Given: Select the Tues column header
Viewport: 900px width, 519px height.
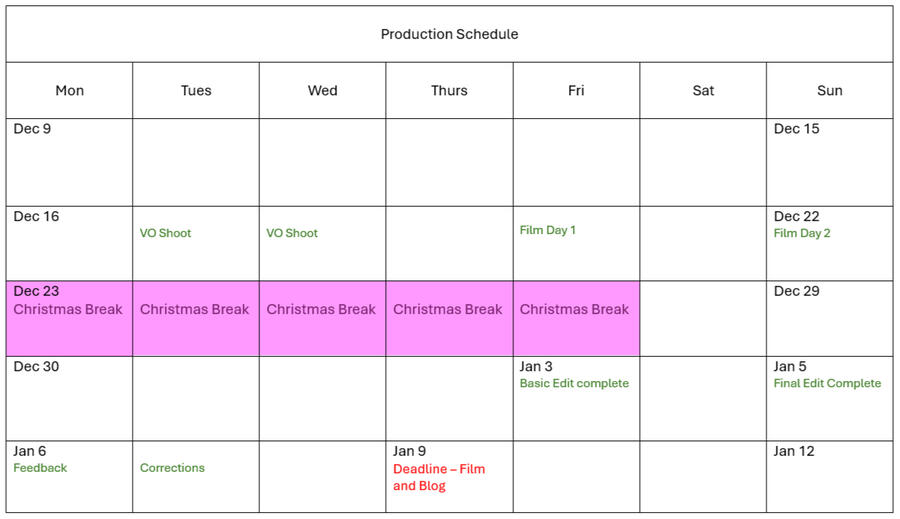Looking at the screenshot, I should tap(196, 91).
